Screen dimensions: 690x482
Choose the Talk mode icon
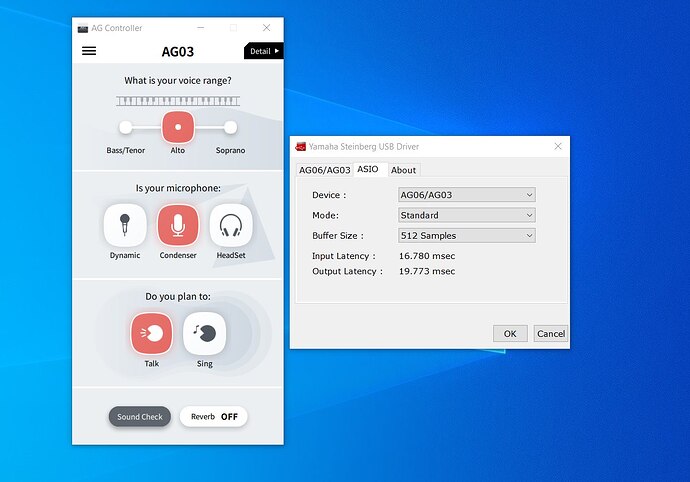151,333
